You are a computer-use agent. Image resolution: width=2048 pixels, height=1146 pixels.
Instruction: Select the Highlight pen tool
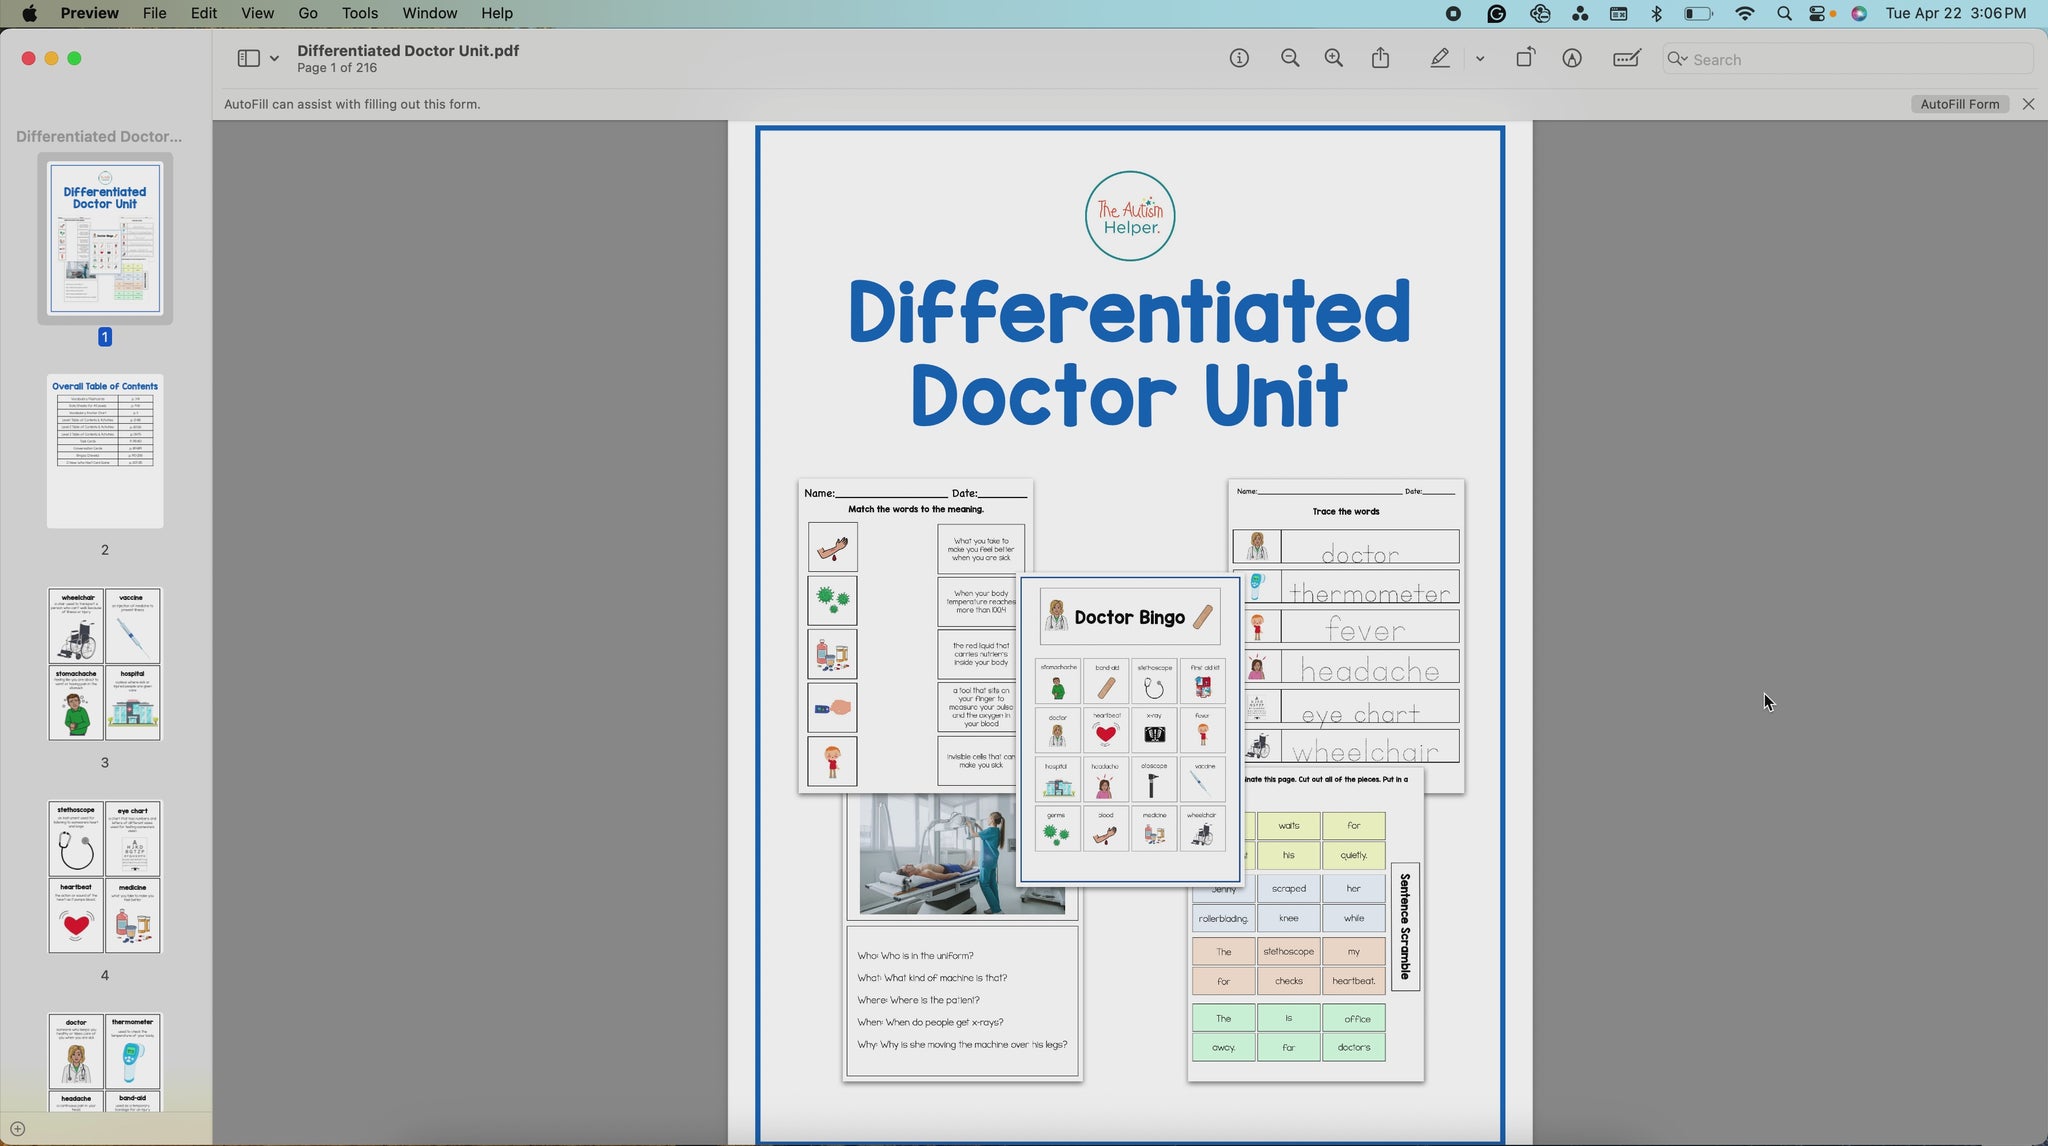[1440, 59]
